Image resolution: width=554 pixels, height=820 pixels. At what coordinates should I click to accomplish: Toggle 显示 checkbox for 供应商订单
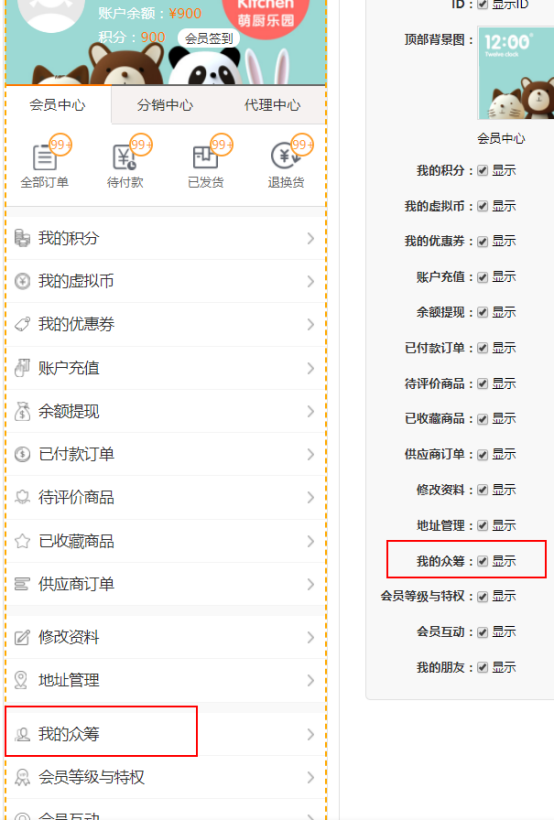pyautogui.click(x=482, y=454)
